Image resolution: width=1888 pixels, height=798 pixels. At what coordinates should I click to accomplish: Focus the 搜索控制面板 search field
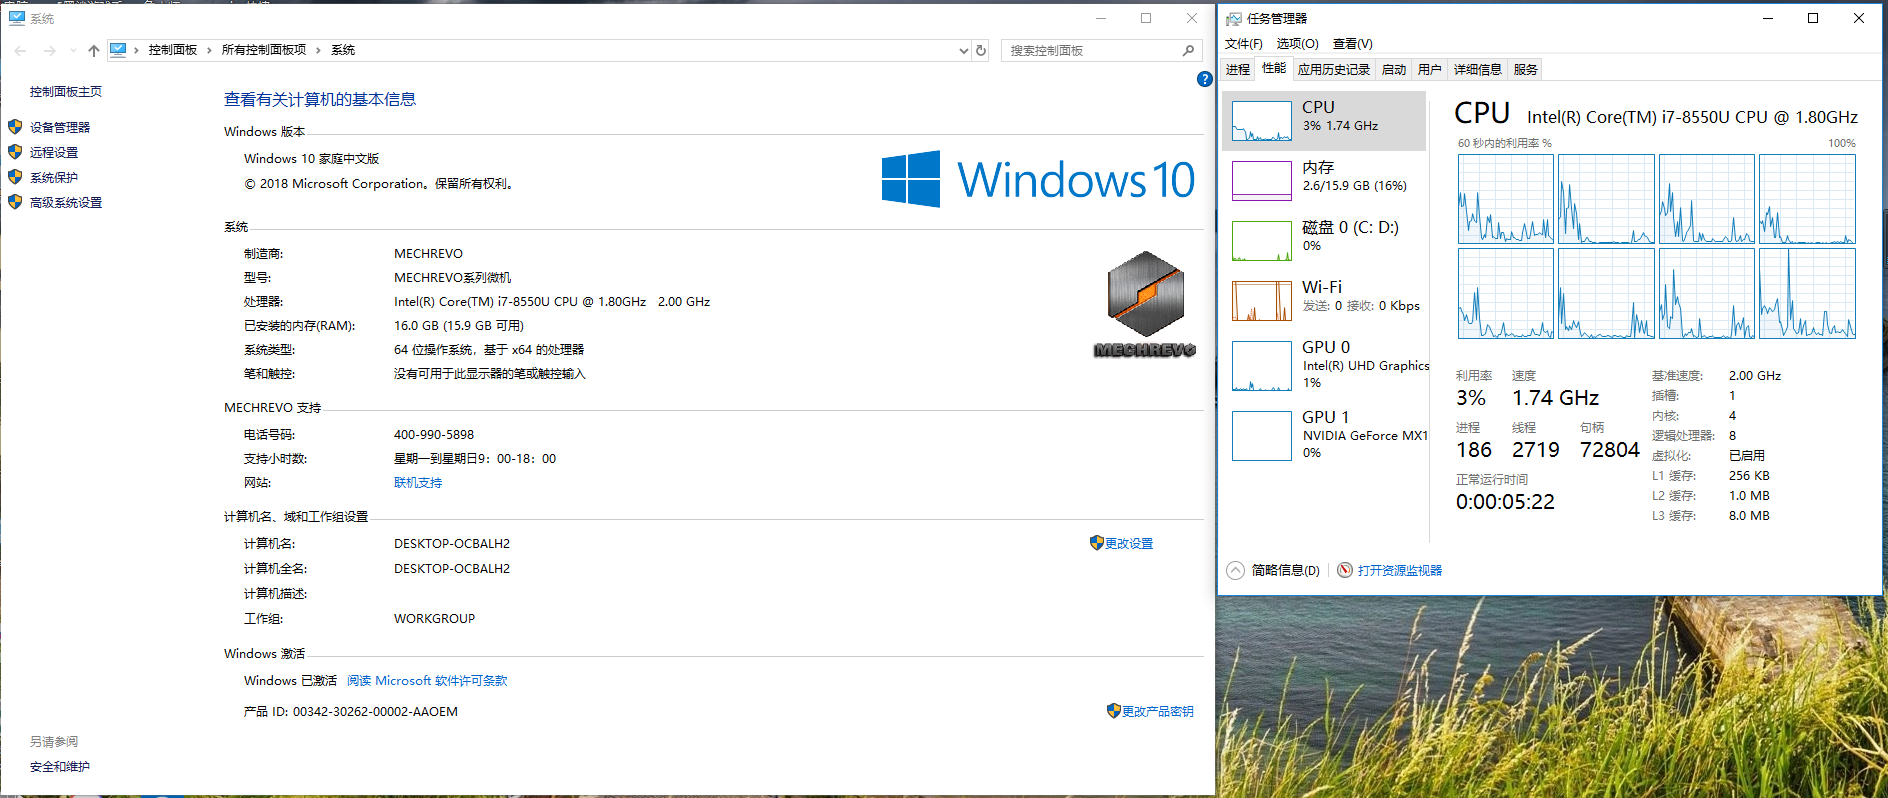click(x=1090, y=50)
